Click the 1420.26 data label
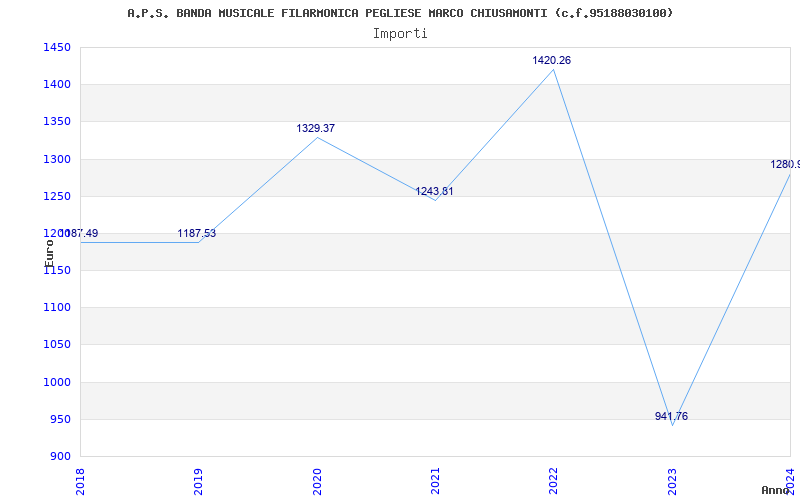Screen dimensions: 800x500 pos(552,60)
